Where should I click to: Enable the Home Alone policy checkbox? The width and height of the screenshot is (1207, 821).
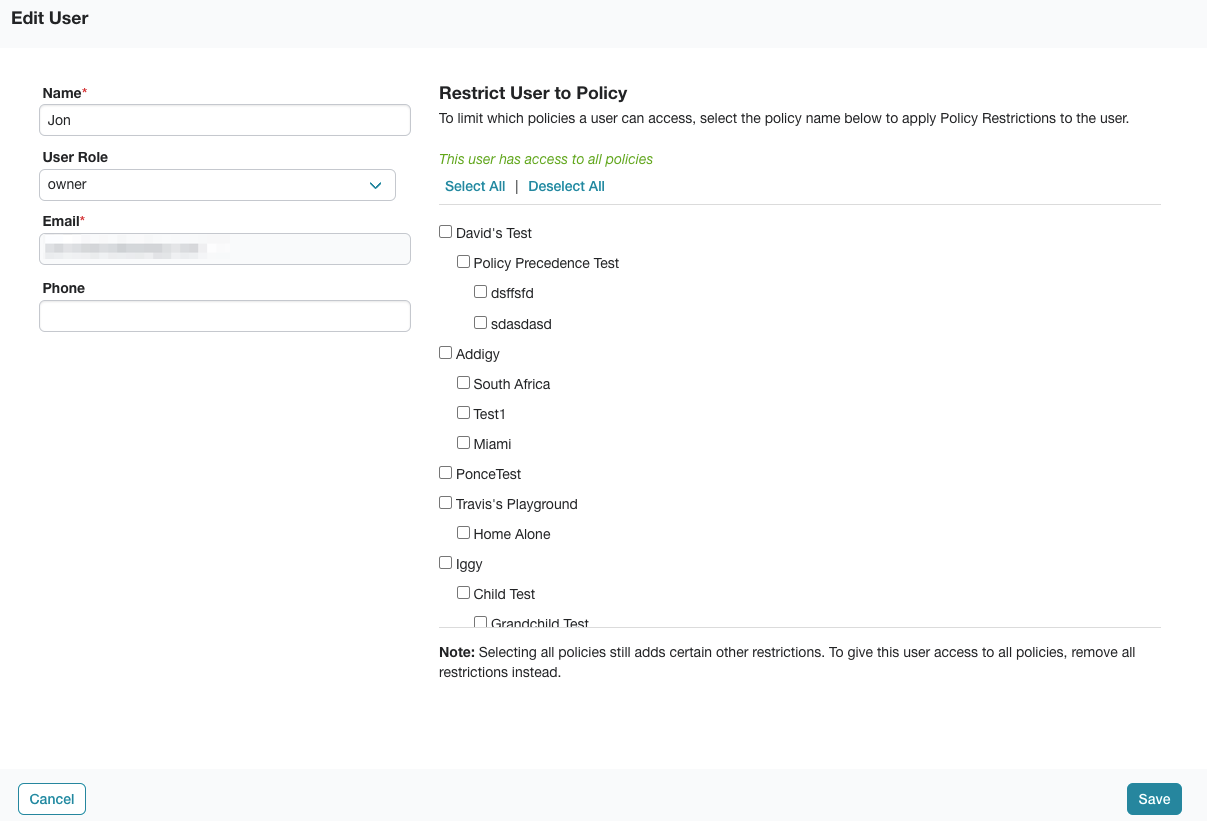click(x=463, y=532)
